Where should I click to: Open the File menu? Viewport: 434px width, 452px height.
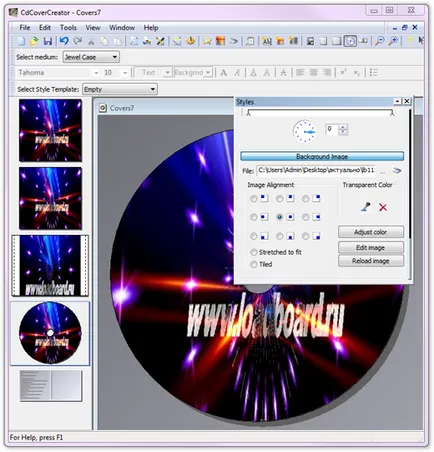pyautogui.click(x=25, y=28)
